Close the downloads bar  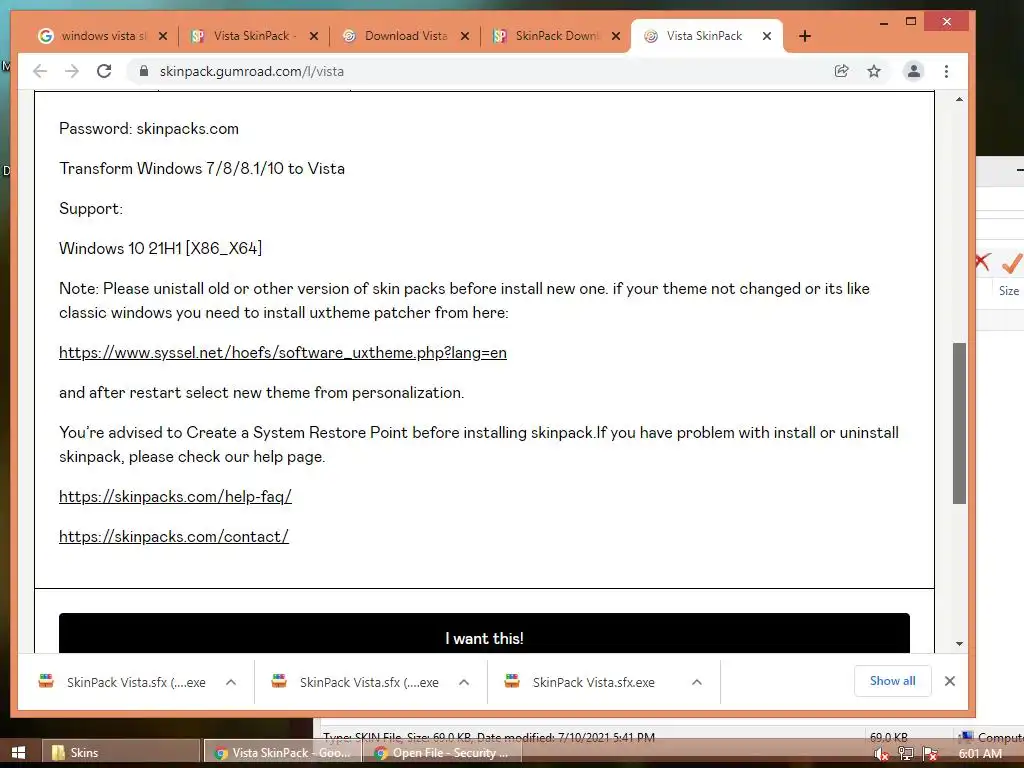click(x=950, y=681)
